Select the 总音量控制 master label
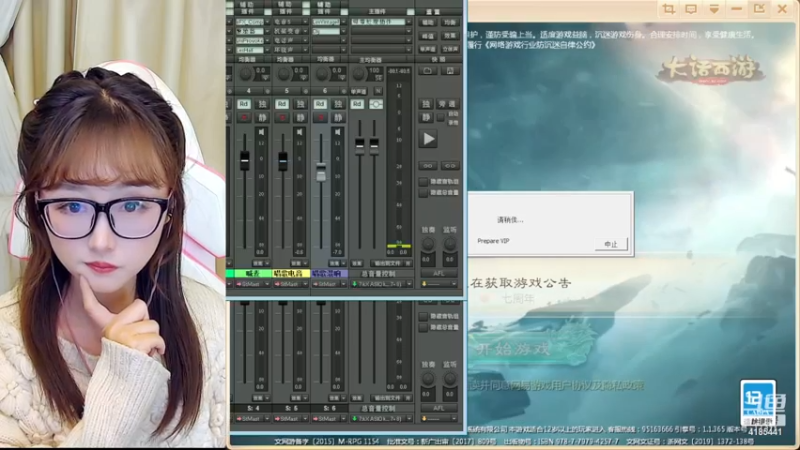Screen dimensions: 800x450 [379, 274]
